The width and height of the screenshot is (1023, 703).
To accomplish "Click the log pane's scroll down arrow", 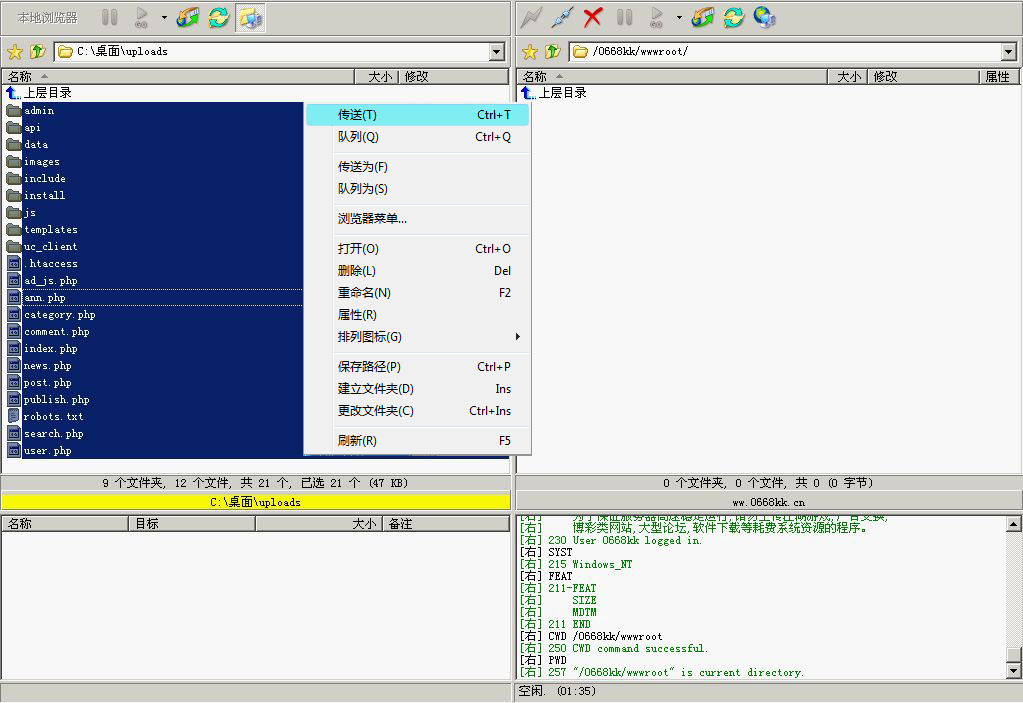I will point(1013,670).
